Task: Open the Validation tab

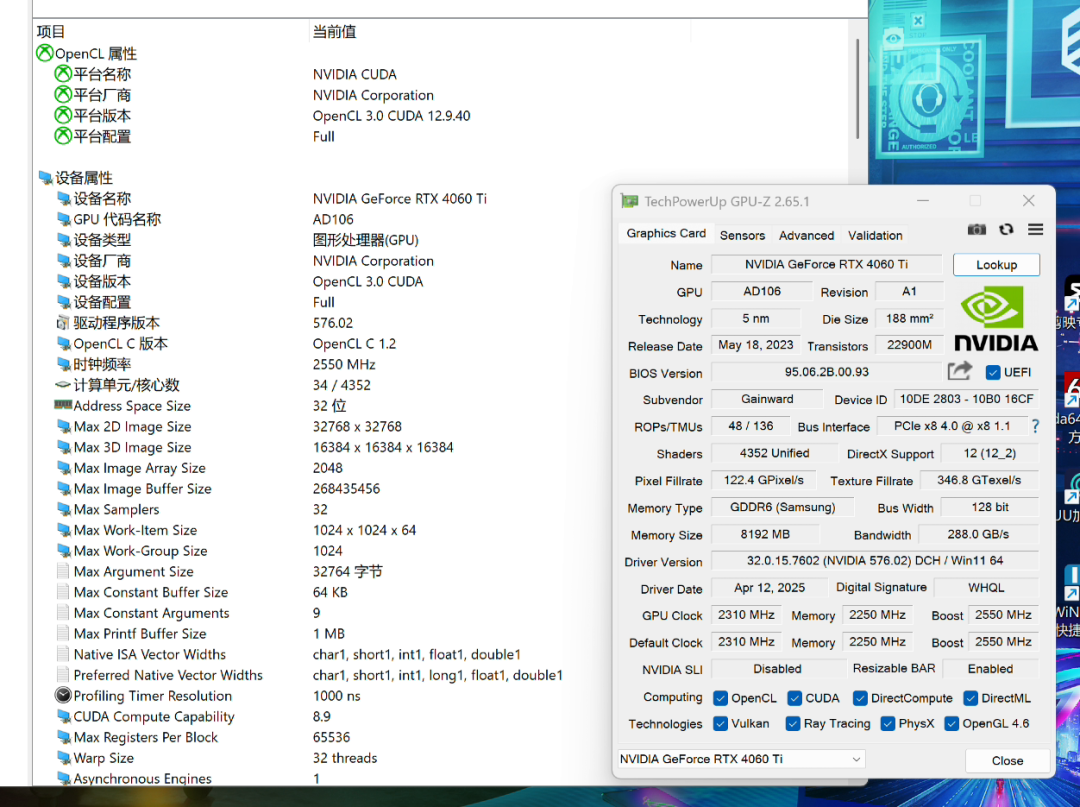Action: (x=875, y=235)
